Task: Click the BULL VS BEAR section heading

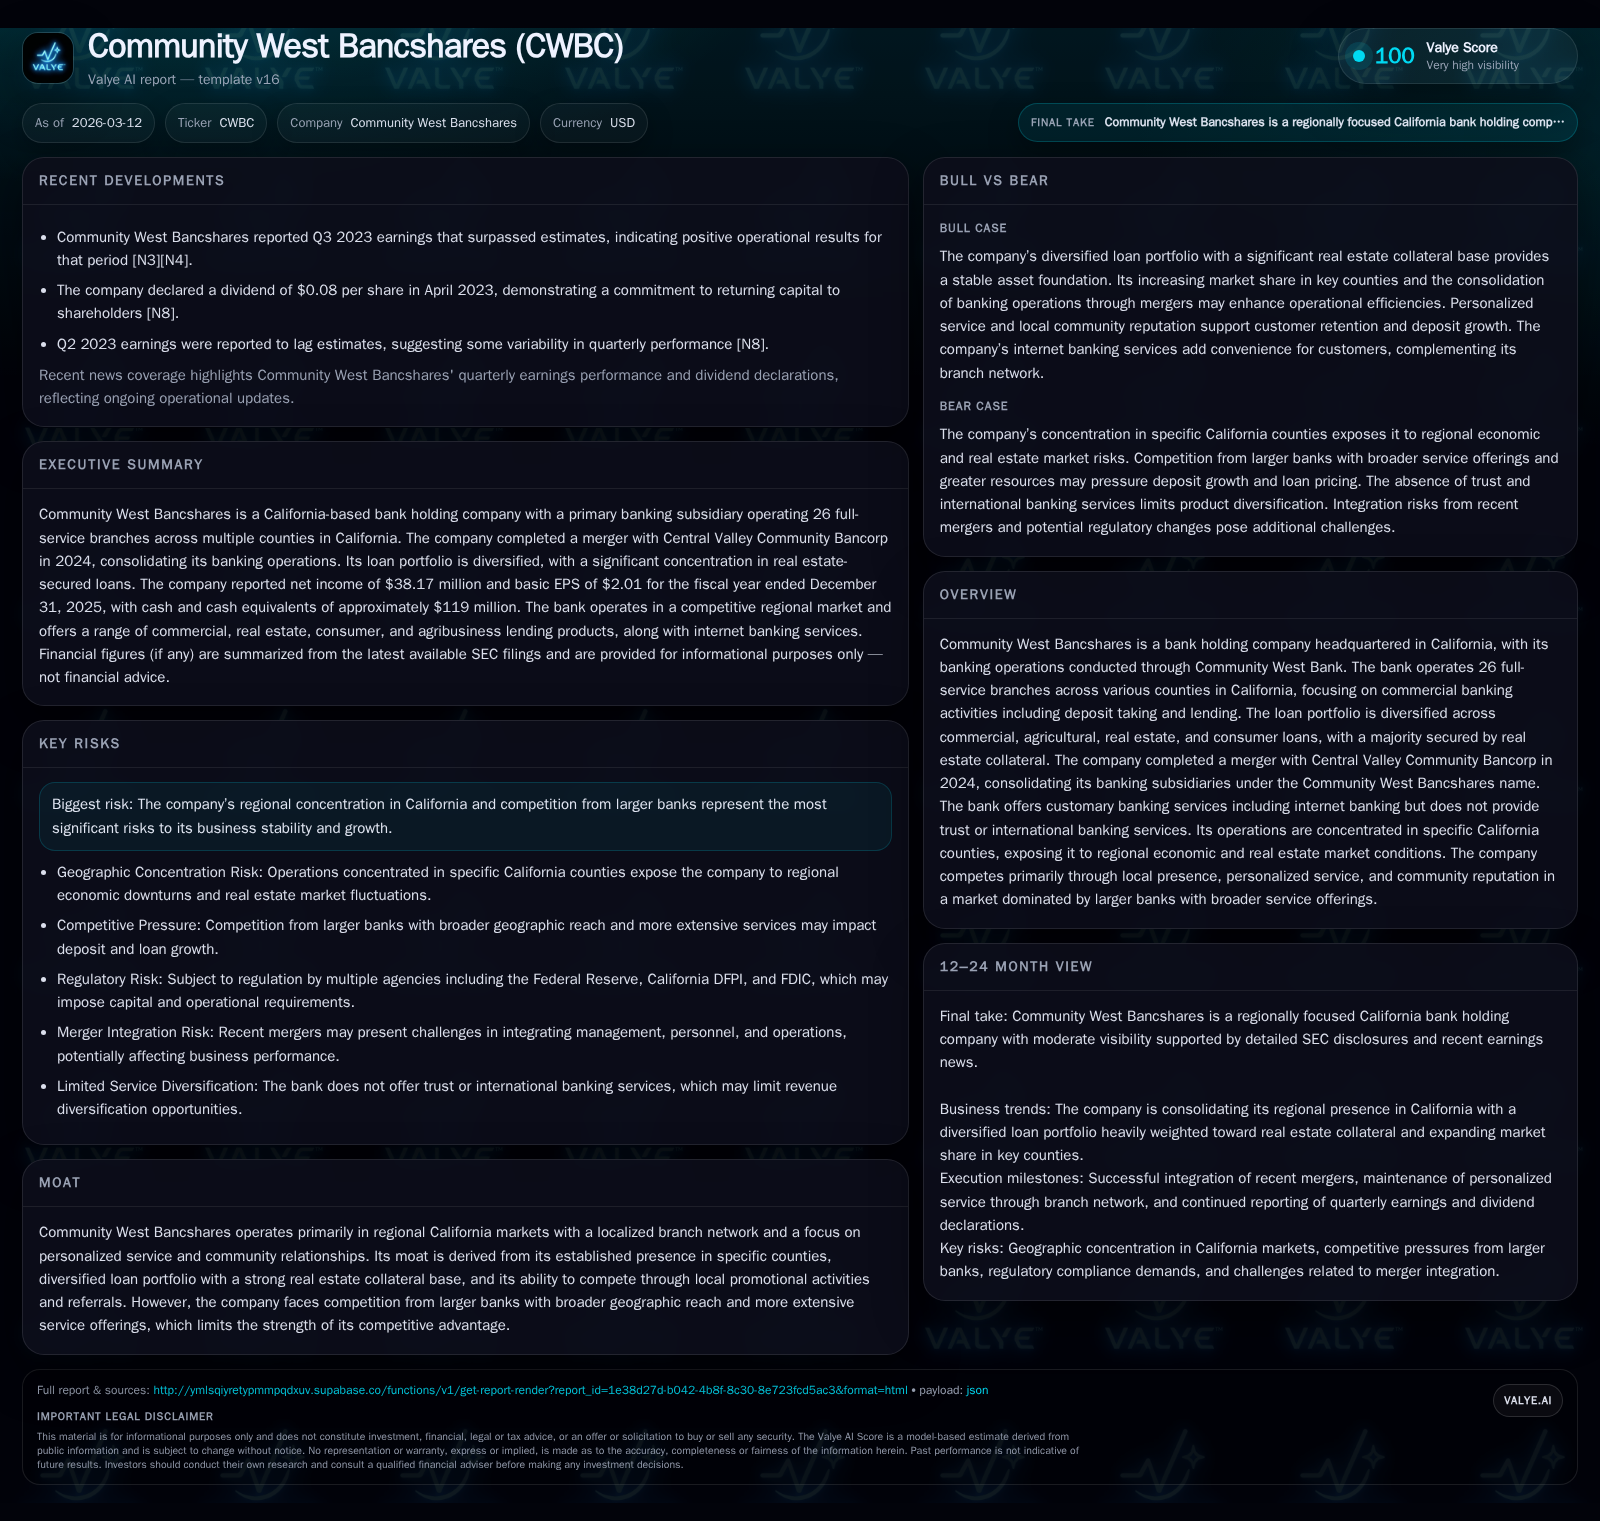Action: point(994,181)
